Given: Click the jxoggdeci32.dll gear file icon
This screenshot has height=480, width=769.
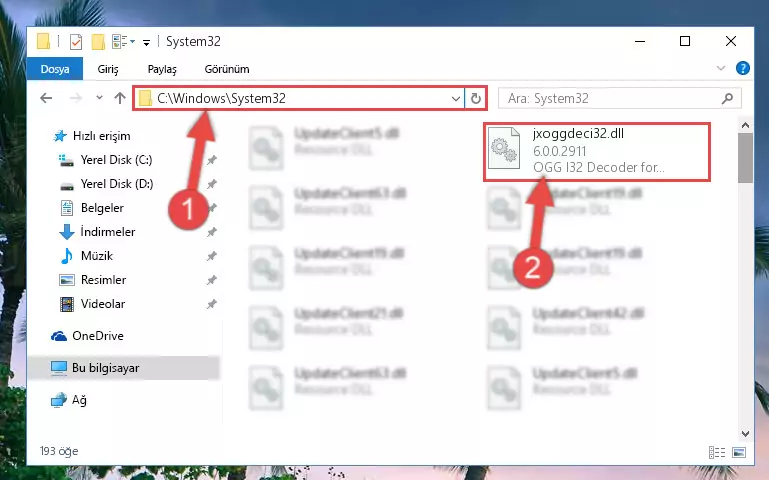Looking at the screenshot, I should pyautogui.click(x=505, y=148).
